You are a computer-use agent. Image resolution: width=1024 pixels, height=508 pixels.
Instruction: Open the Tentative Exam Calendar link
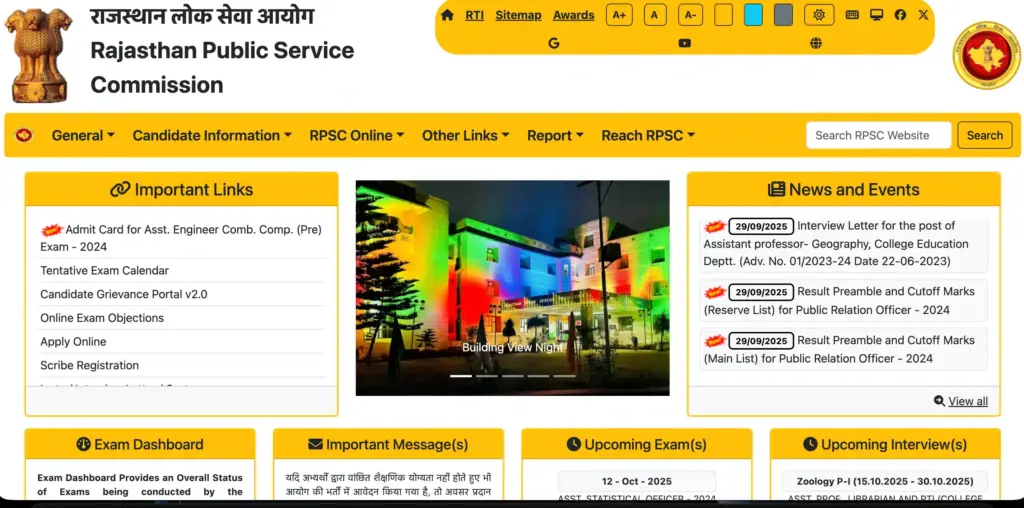(105, 271)
